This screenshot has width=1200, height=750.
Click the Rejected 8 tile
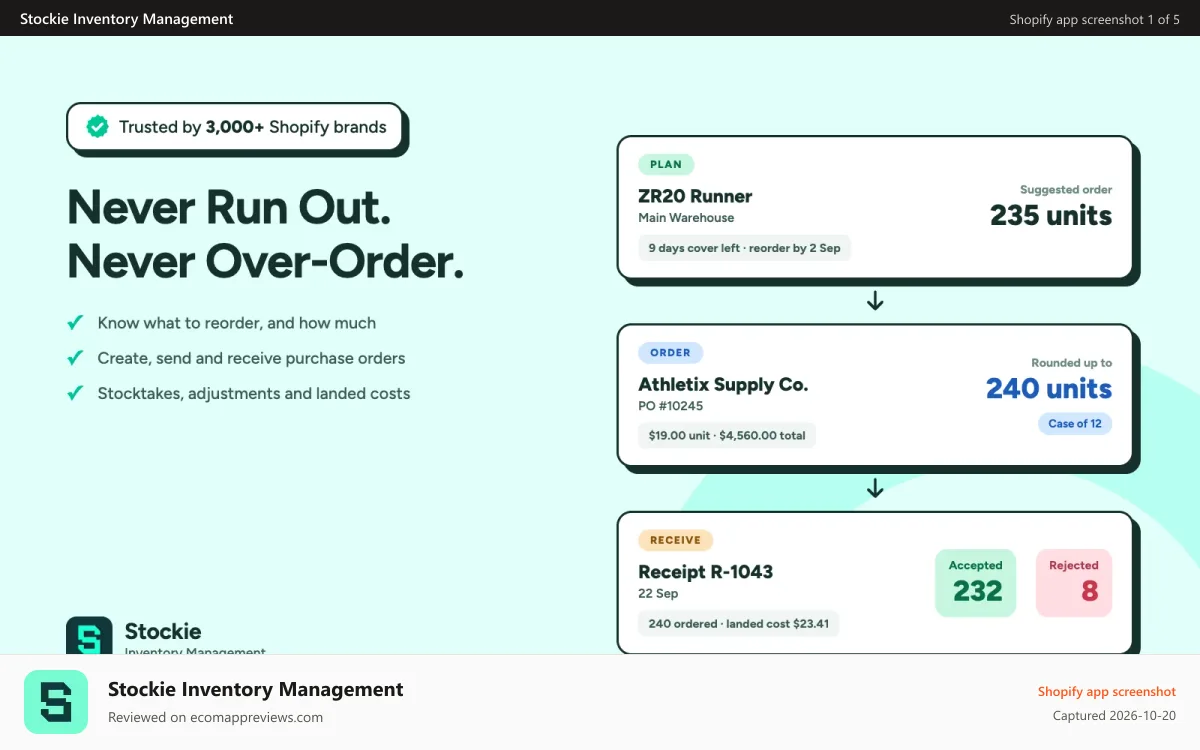pos(1074,583)
